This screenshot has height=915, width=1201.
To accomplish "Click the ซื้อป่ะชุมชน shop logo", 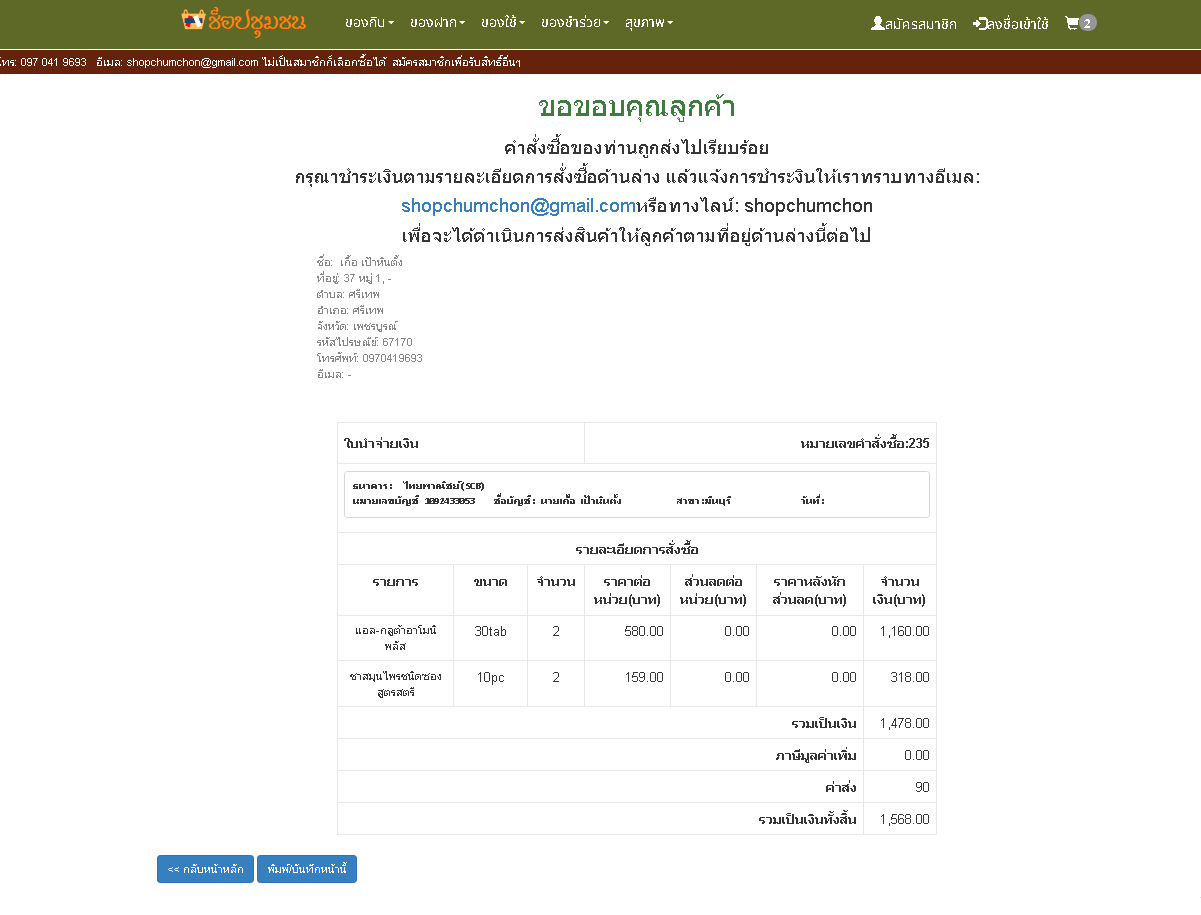I will pos(244,21).
